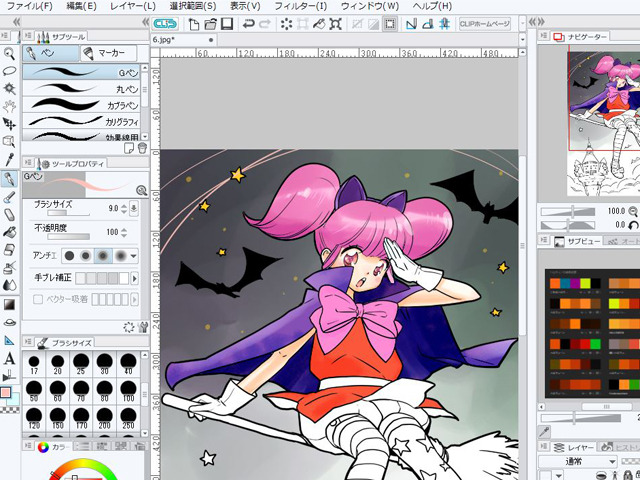Toggle snap to special ruler icon
640x480 pixels.
428,24
